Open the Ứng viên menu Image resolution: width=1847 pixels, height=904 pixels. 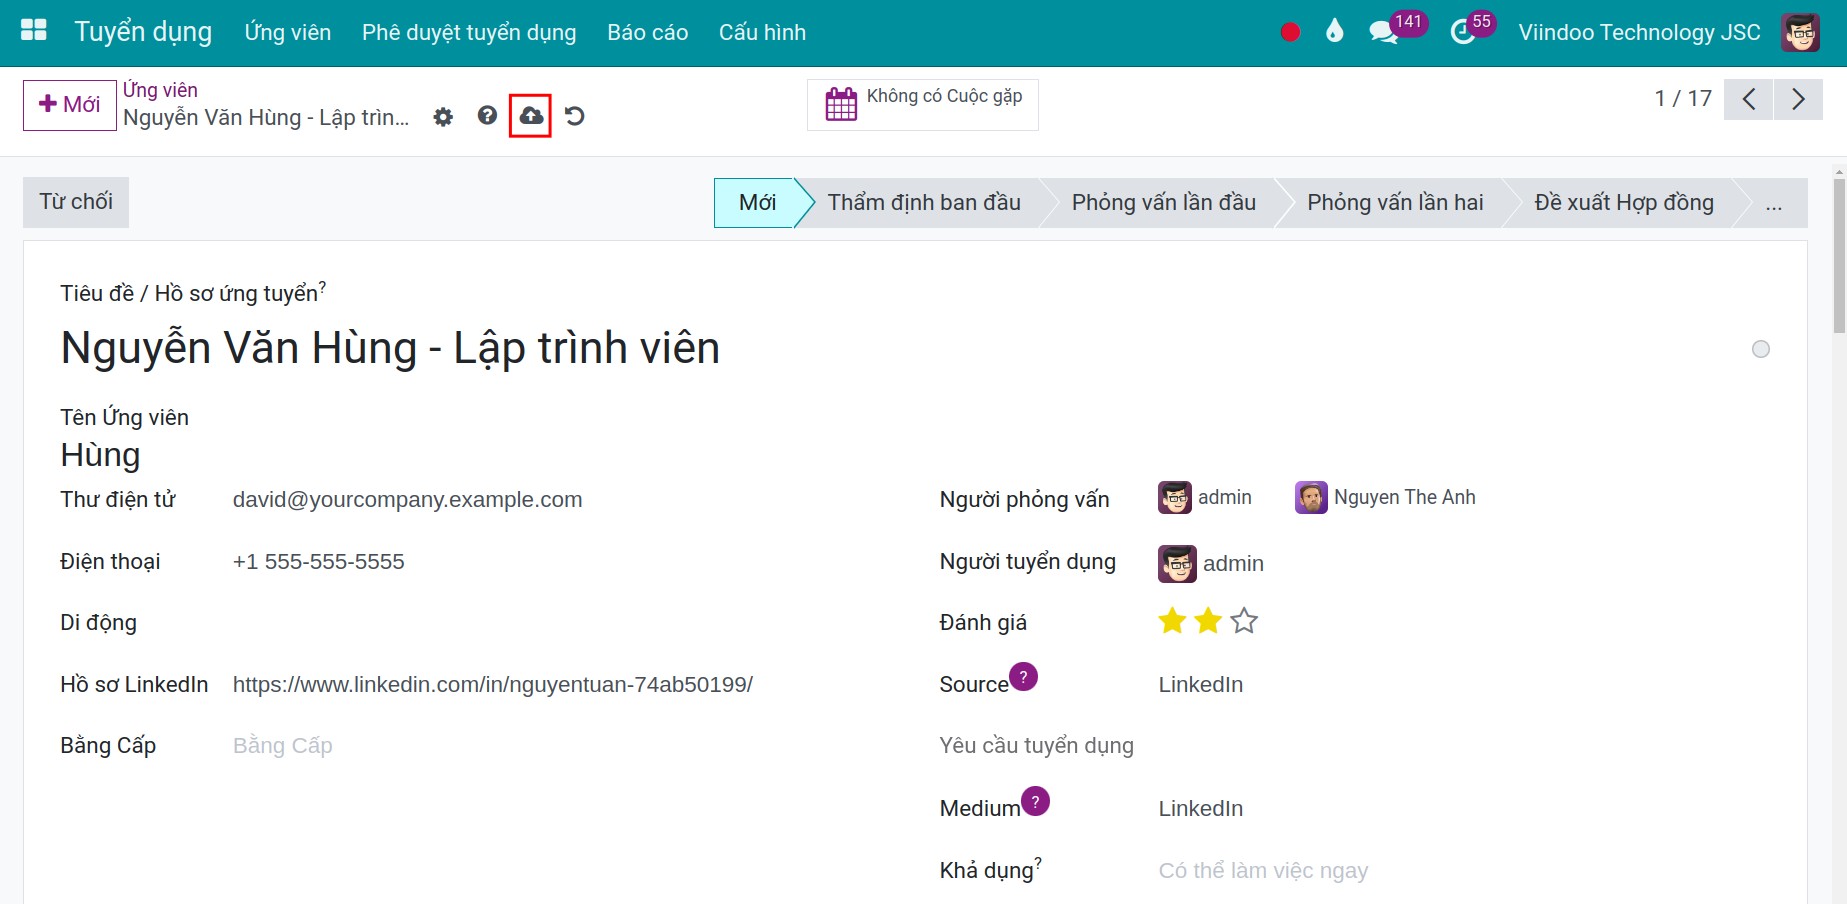point(287,32)
